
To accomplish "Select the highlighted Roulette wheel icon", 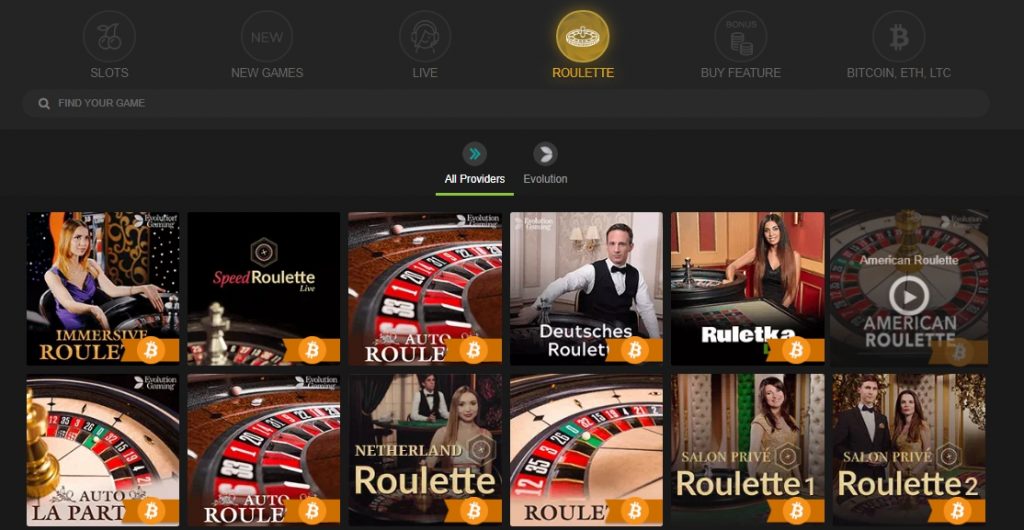I will [x=583, y=37].
